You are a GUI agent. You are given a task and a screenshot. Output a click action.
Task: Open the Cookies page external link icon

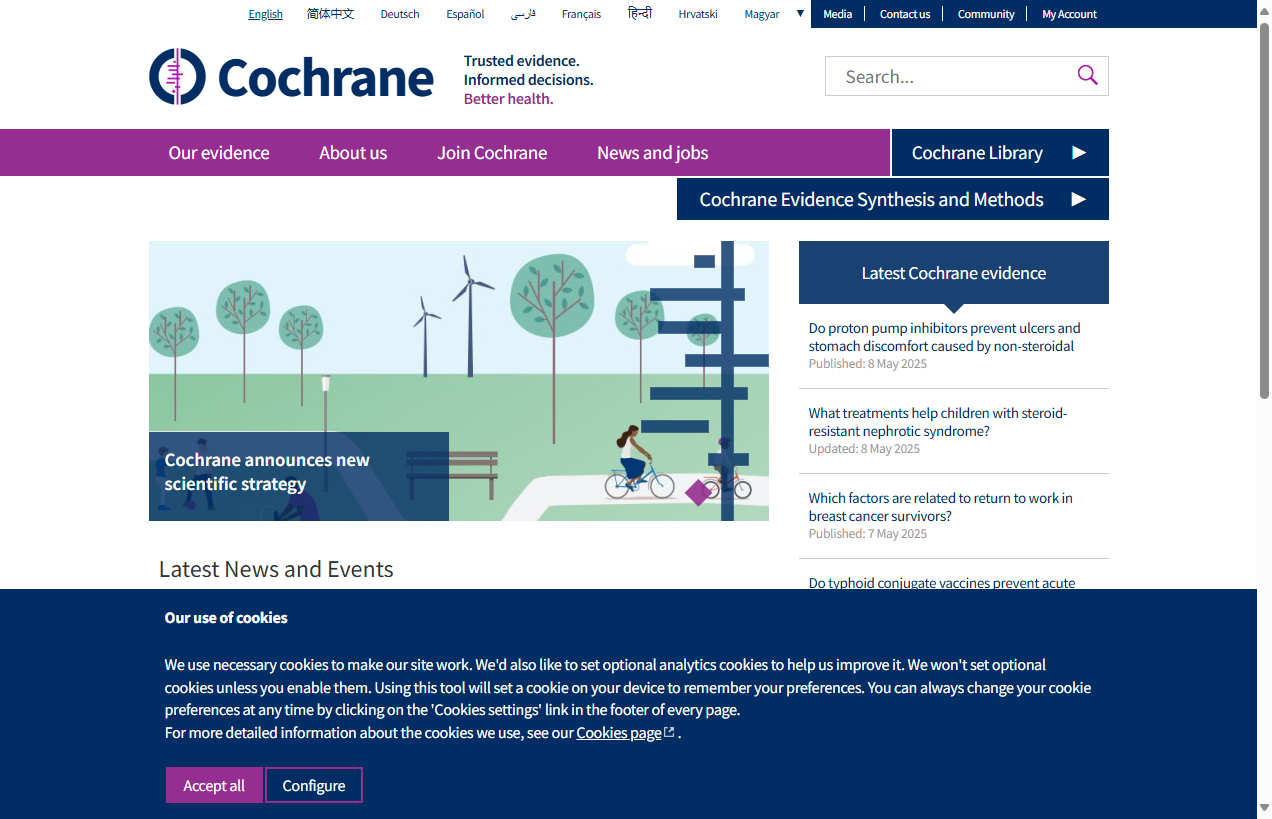[x=667, y=731]
